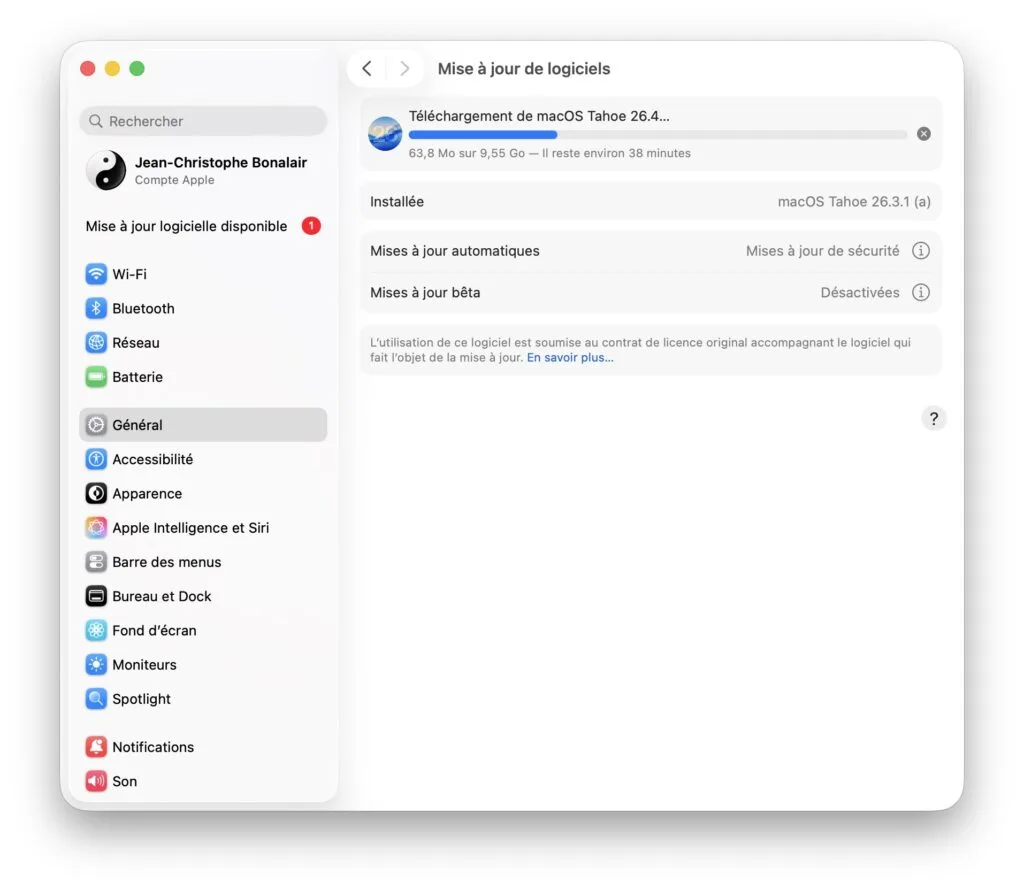Open the Moniteurs icon
This screenshot has width=1024, height=890.
[x=96, y=665]
